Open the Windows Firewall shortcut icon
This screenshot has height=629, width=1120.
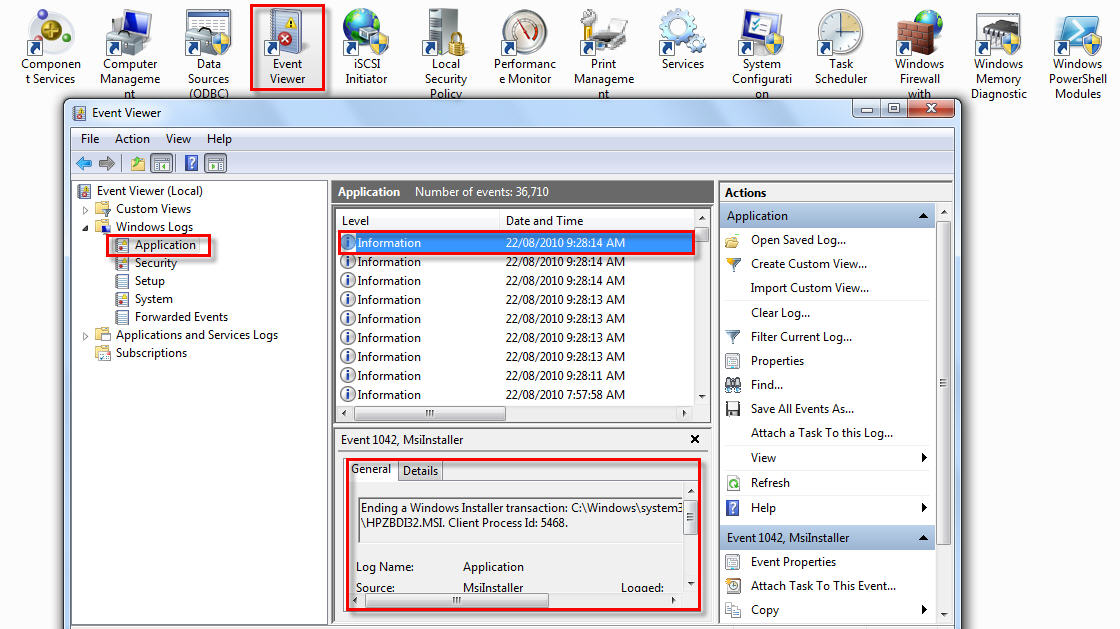(919, 33)
